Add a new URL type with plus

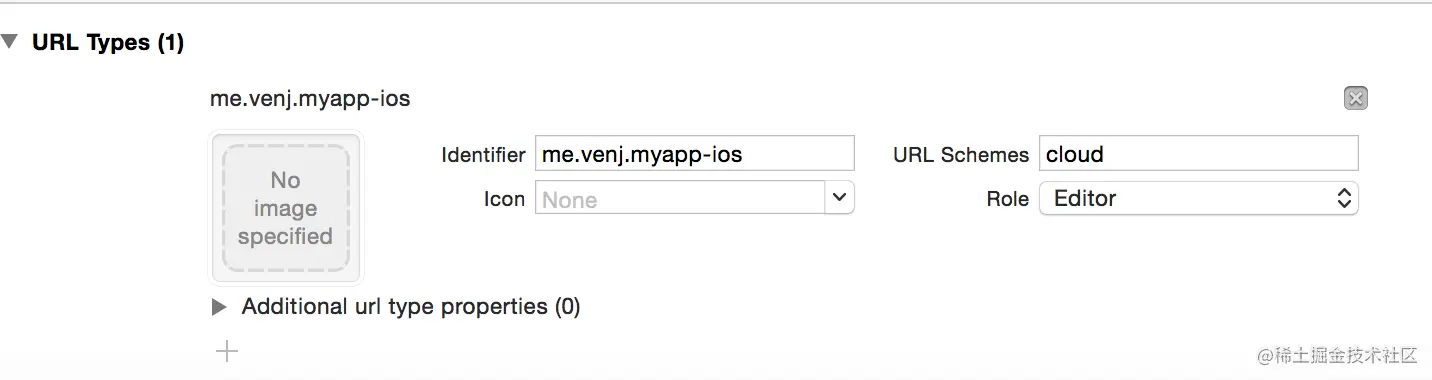227,351
